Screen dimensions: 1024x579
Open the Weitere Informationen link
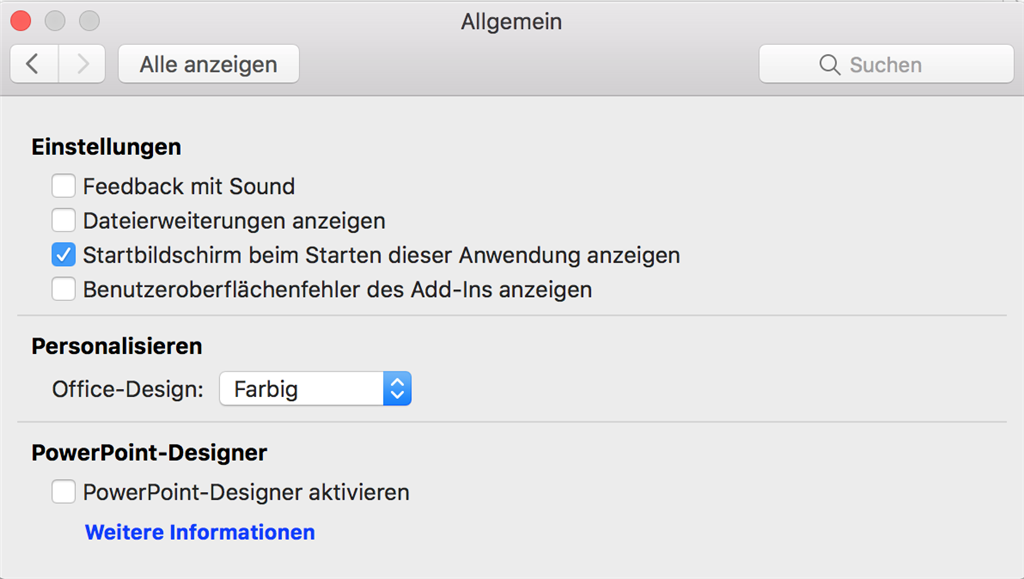(x=200, y=532)
